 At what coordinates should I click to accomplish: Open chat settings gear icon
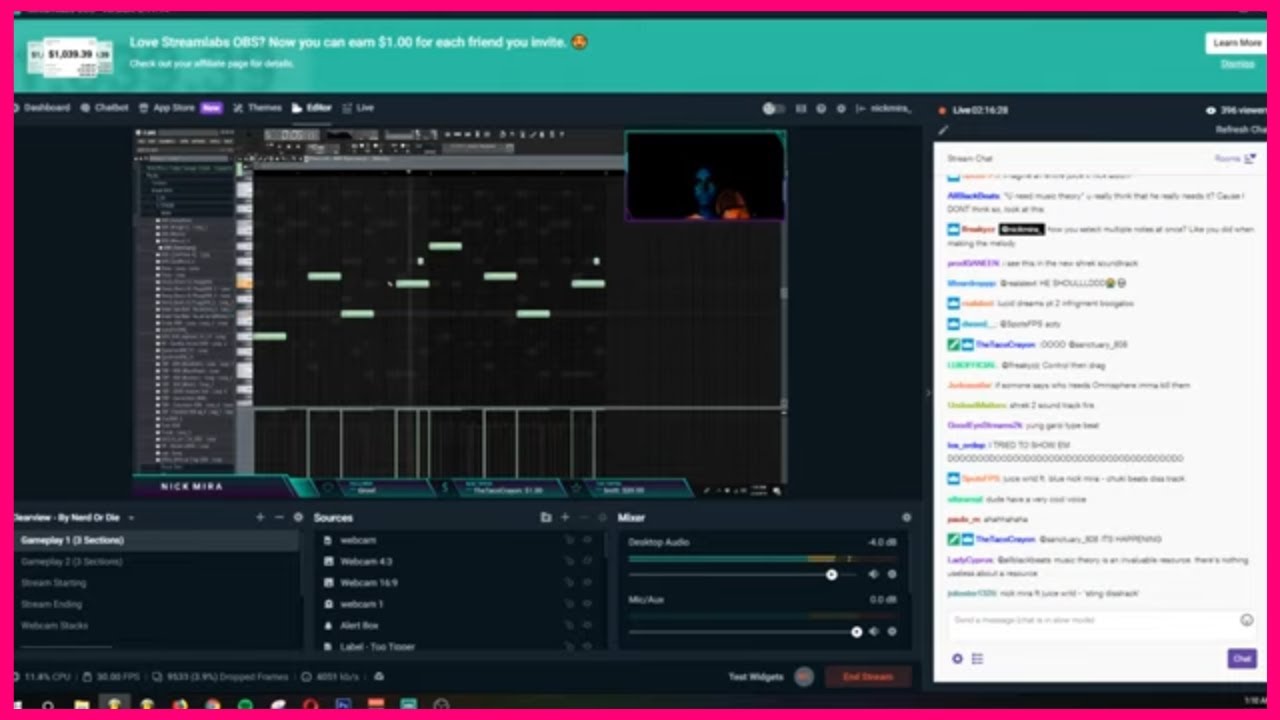[957, 658]
